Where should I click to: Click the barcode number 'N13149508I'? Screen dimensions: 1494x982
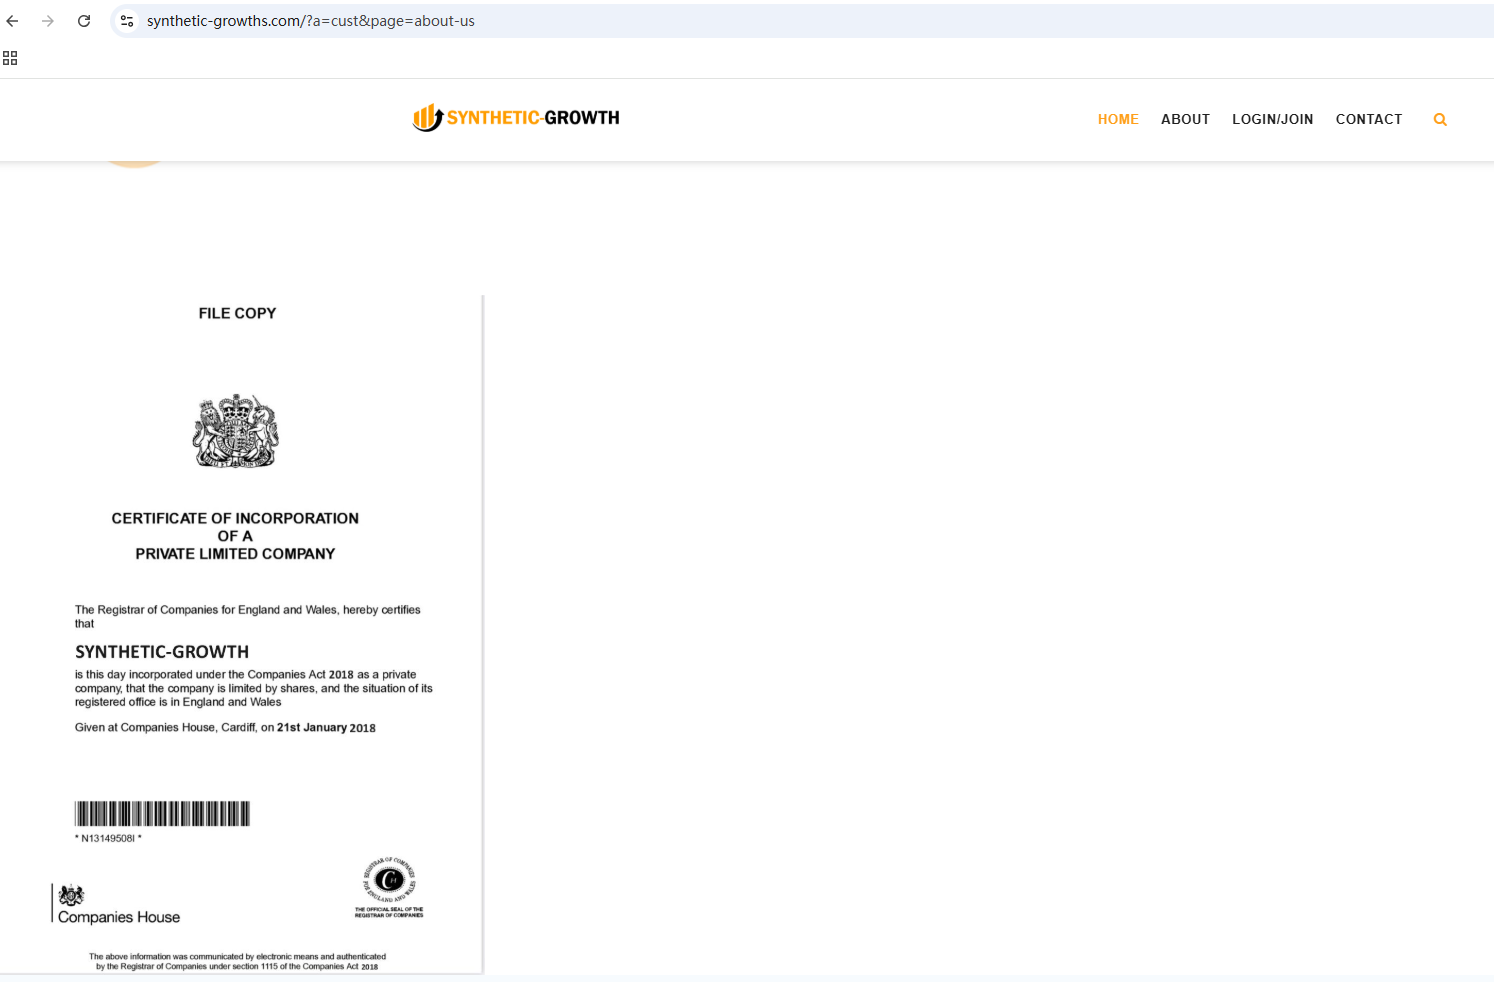pyautogui.click(x=108, y=838)
